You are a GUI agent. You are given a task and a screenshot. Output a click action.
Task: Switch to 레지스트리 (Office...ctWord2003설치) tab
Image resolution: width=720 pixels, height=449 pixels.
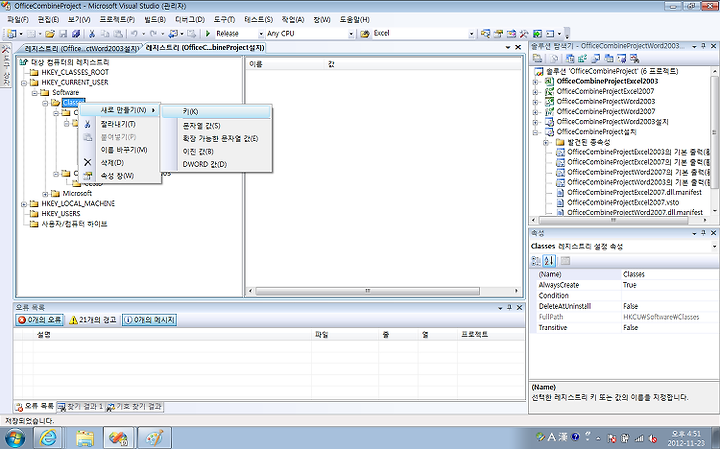point(81,48)
